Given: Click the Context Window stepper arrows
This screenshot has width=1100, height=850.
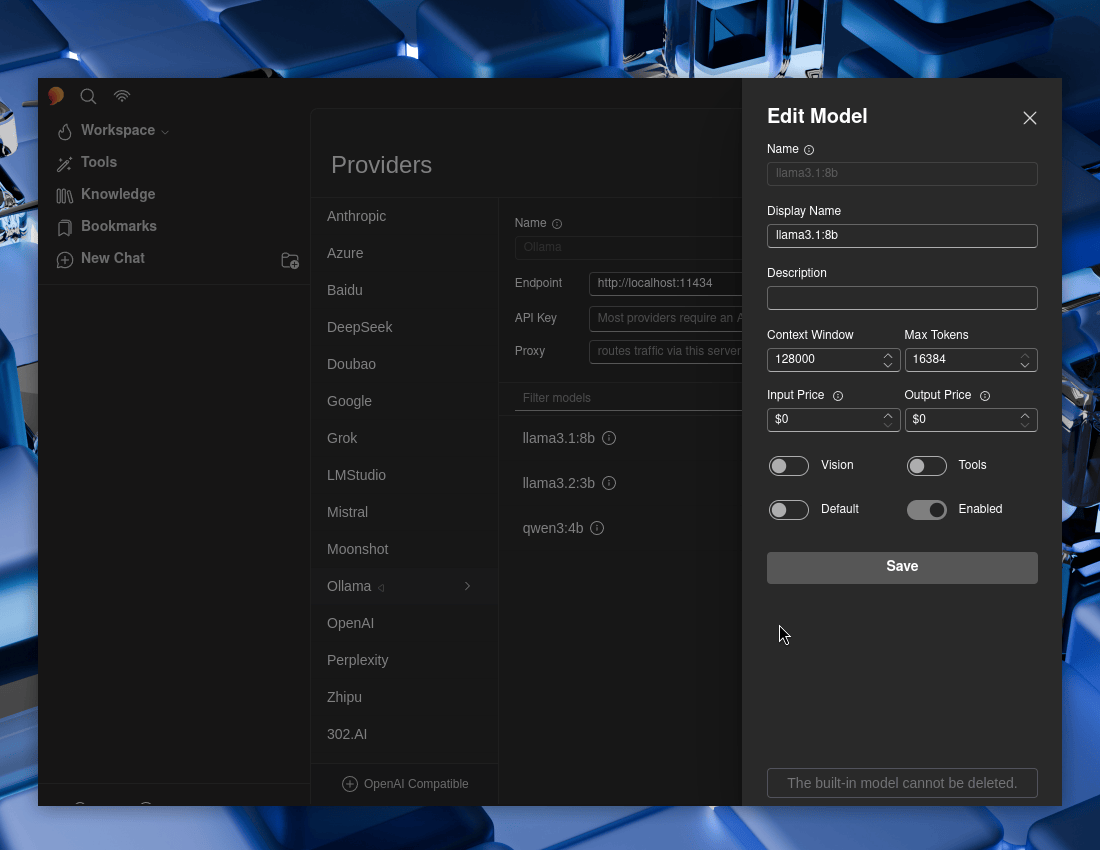Looking at the screenshot, I should point(888,360).
